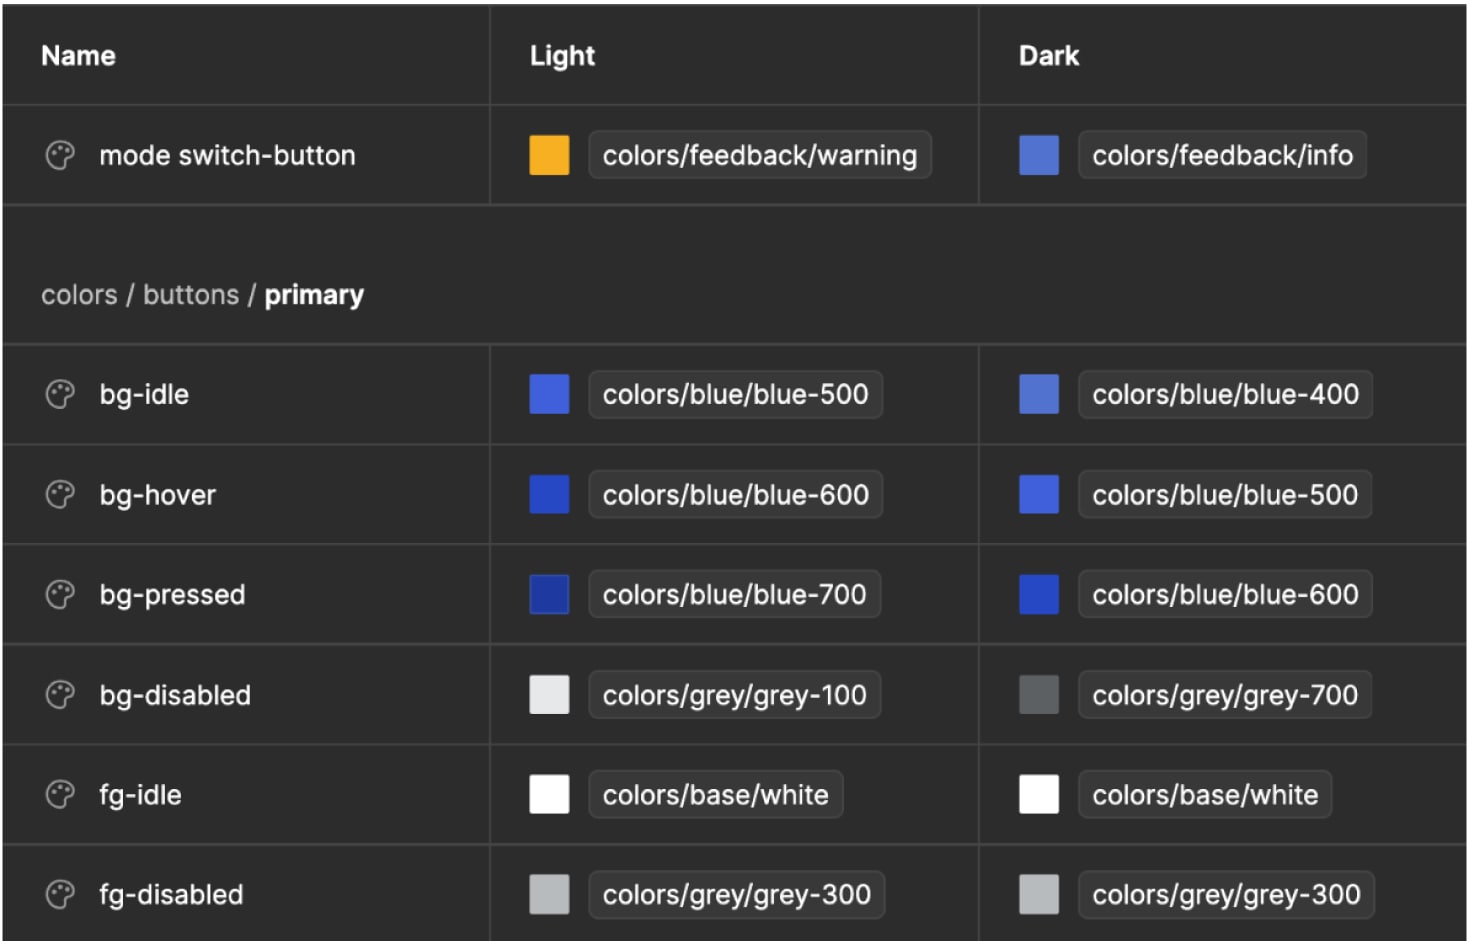This screenshot has width=1472, height=941.
Task: Select the palette icon for bg-disabled
Action: [60, 695]
